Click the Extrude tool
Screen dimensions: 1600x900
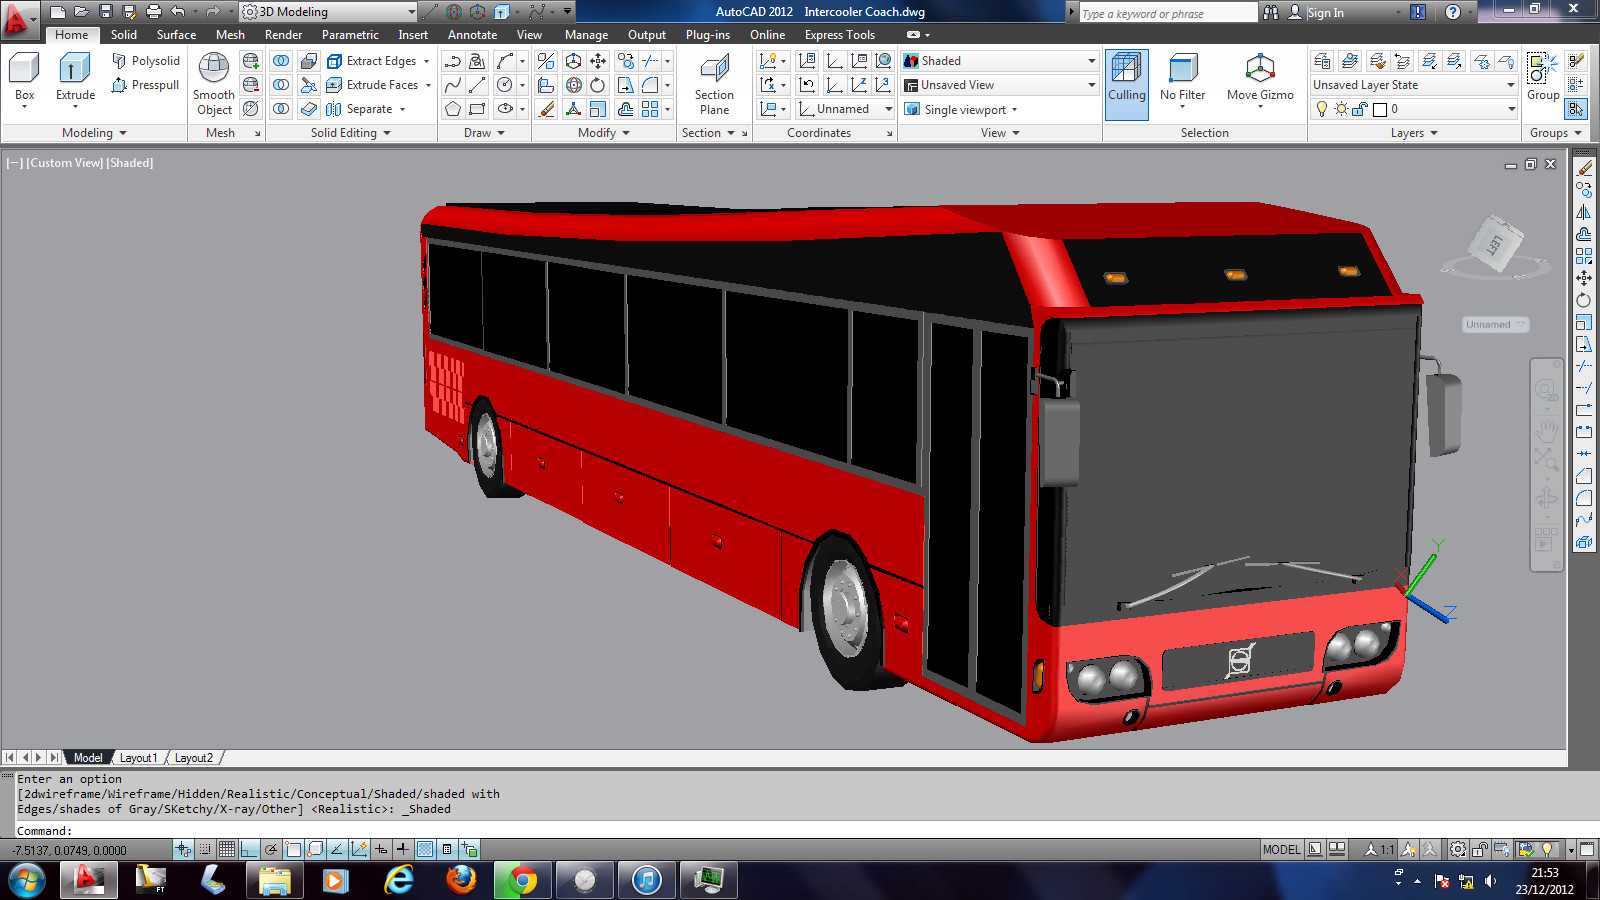click(75, 78)
